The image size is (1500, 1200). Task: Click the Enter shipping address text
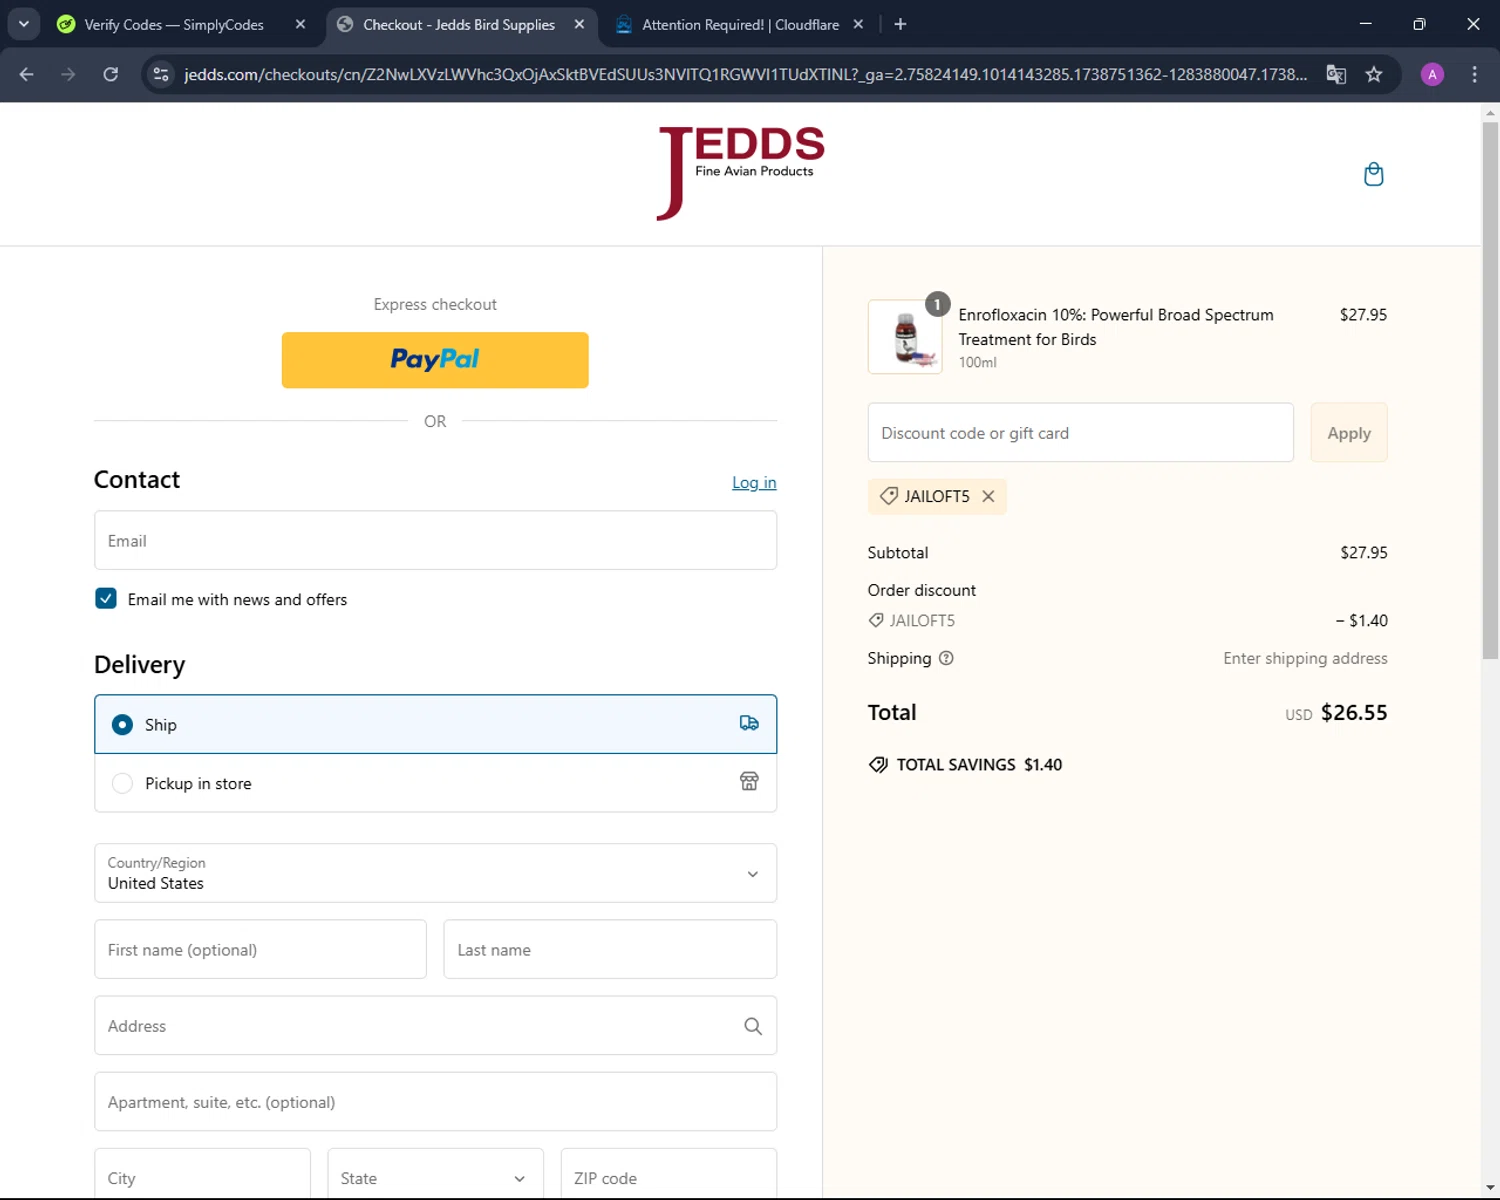coord(1305,658)
